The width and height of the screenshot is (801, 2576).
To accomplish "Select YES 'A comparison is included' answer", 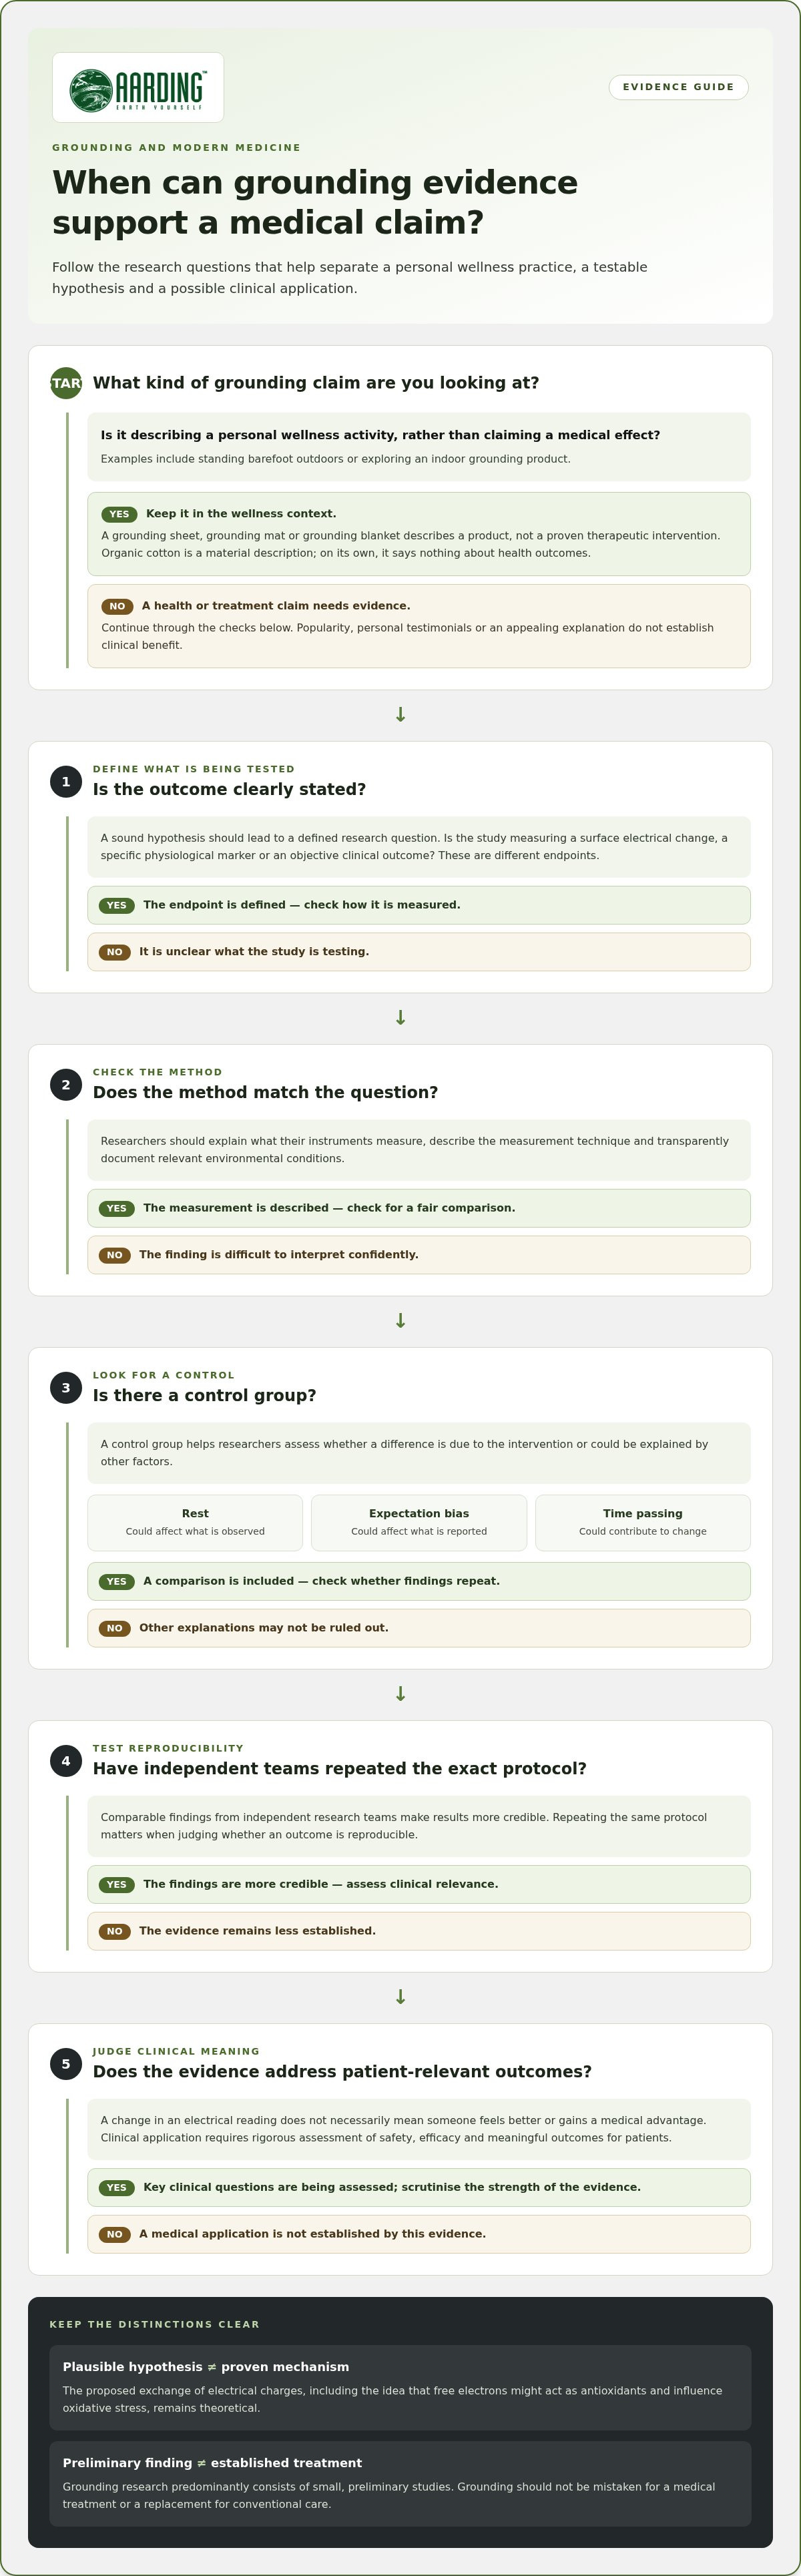I will click(x=419, y=1581).
